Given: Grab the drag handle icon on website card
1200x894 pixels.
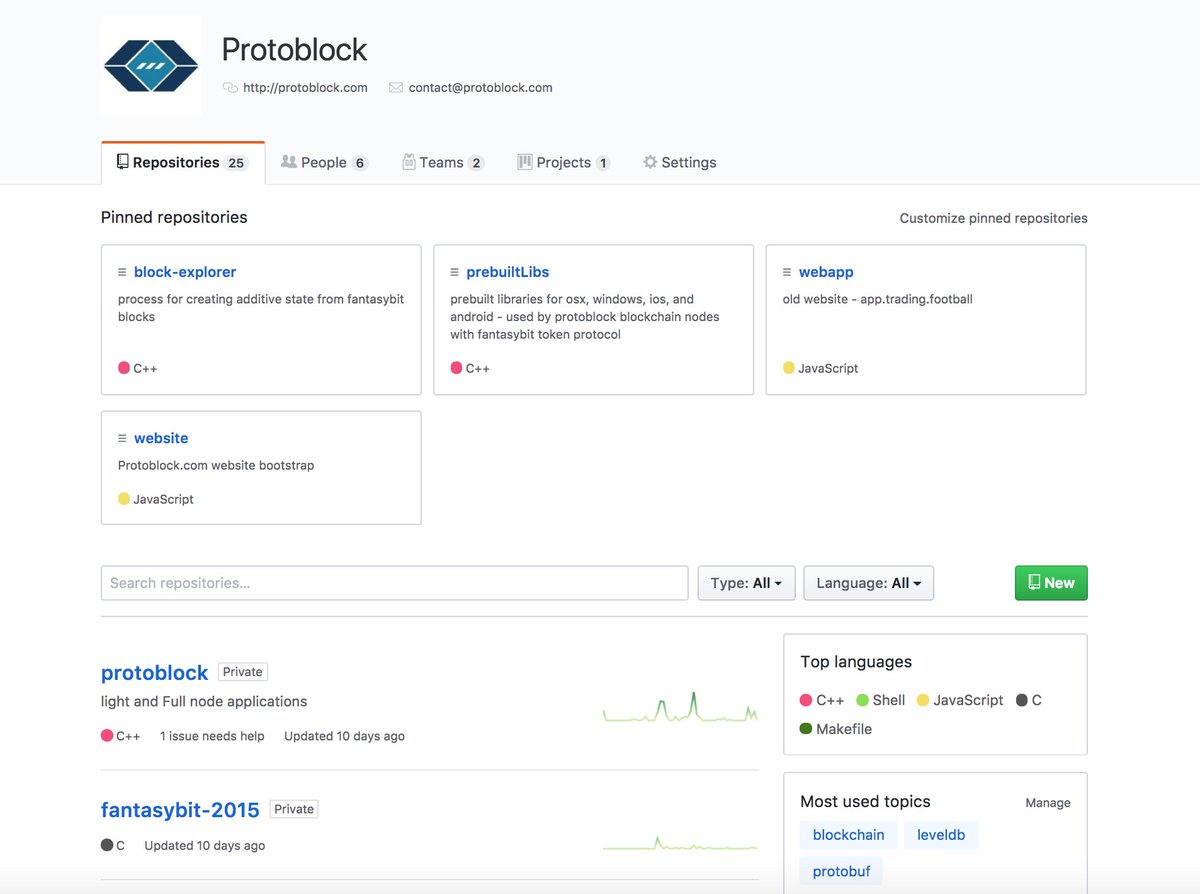Looking at the screenshot, I should tap(123, 438).
